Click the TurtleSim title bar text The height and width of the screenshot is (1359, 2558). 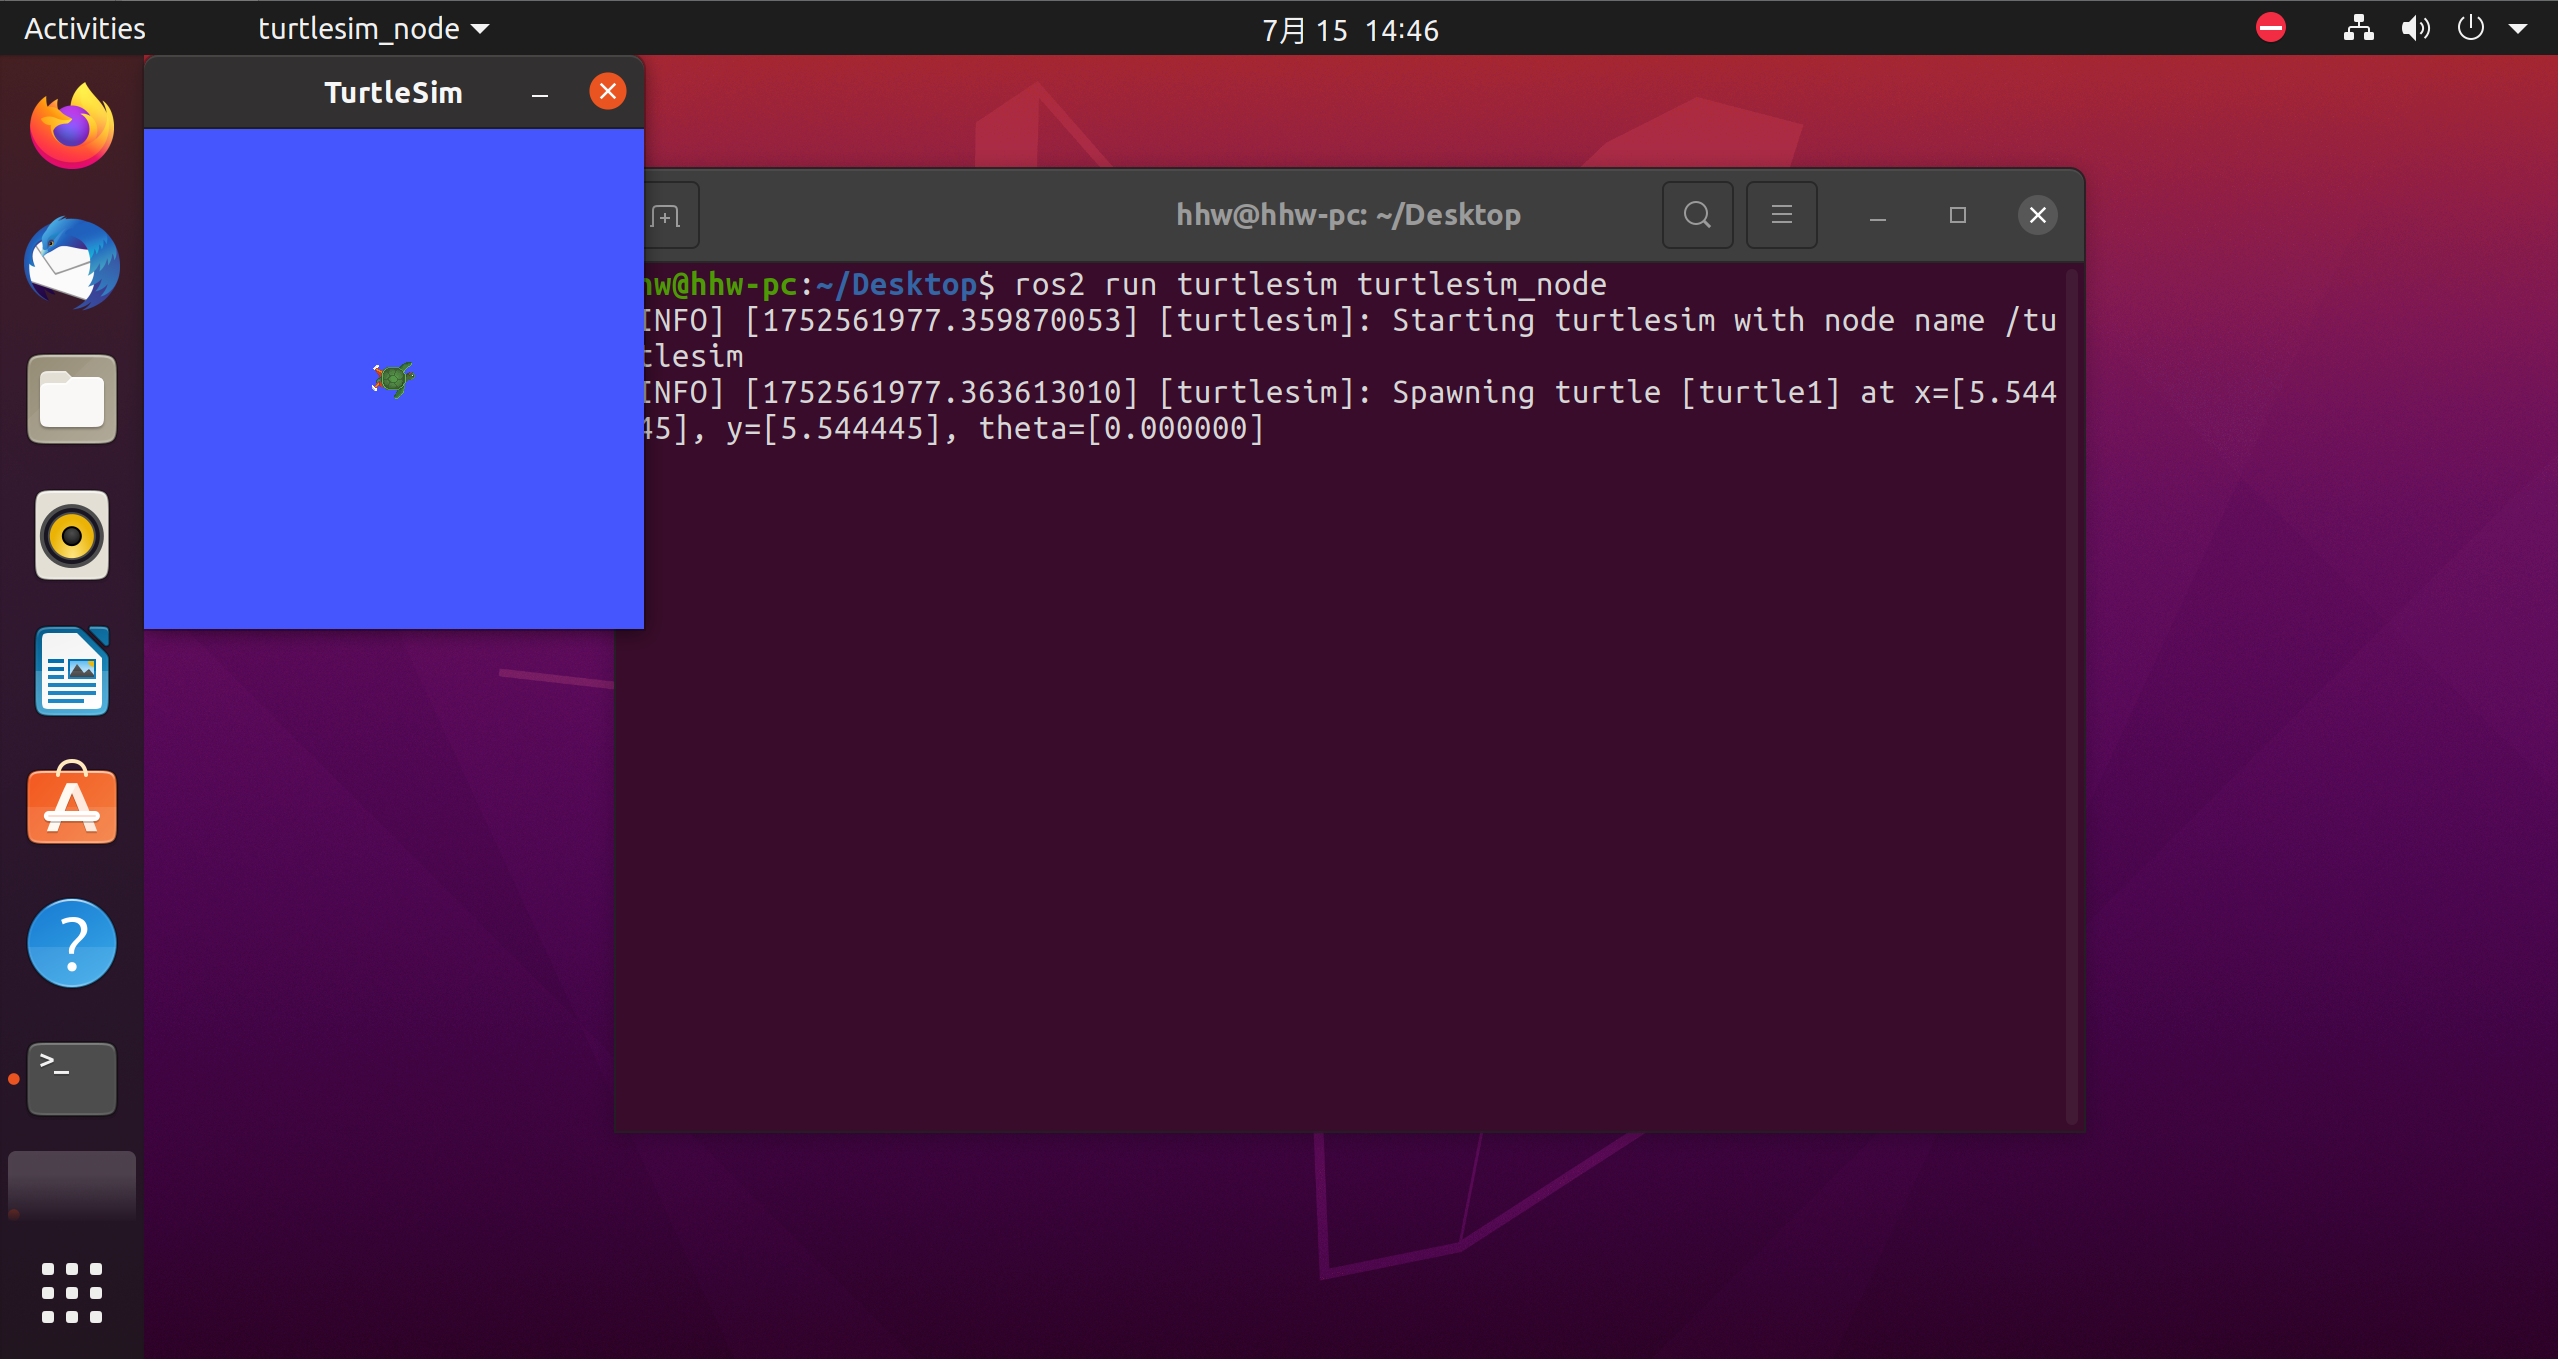tap(393, 92)
